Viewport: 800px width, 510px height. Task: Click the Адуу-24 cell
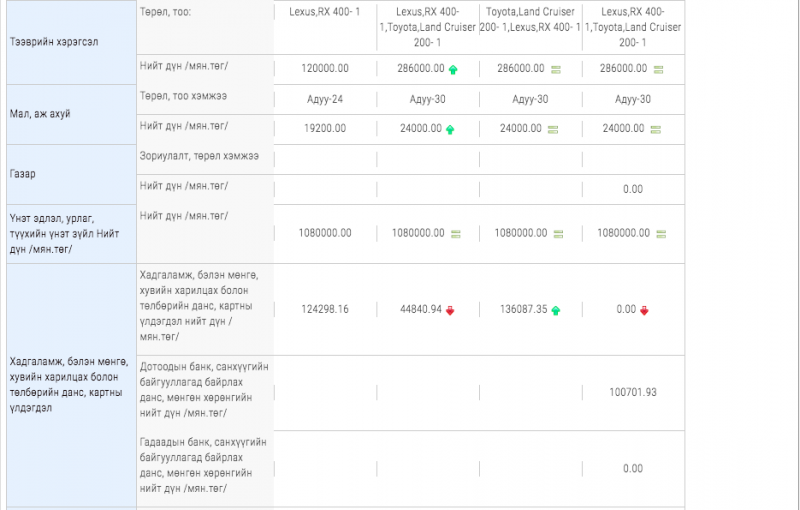pyautogui.click(x=324, y=99)
